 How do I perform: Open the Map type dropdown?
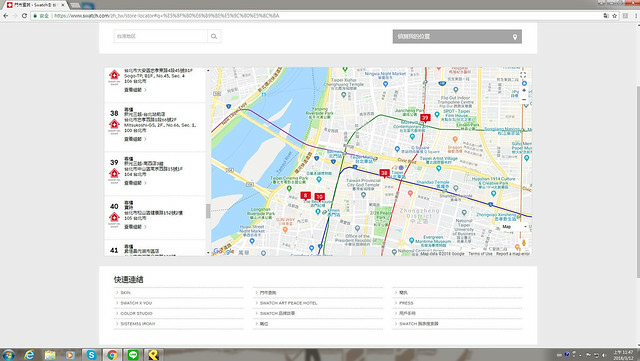coord(513,227)
